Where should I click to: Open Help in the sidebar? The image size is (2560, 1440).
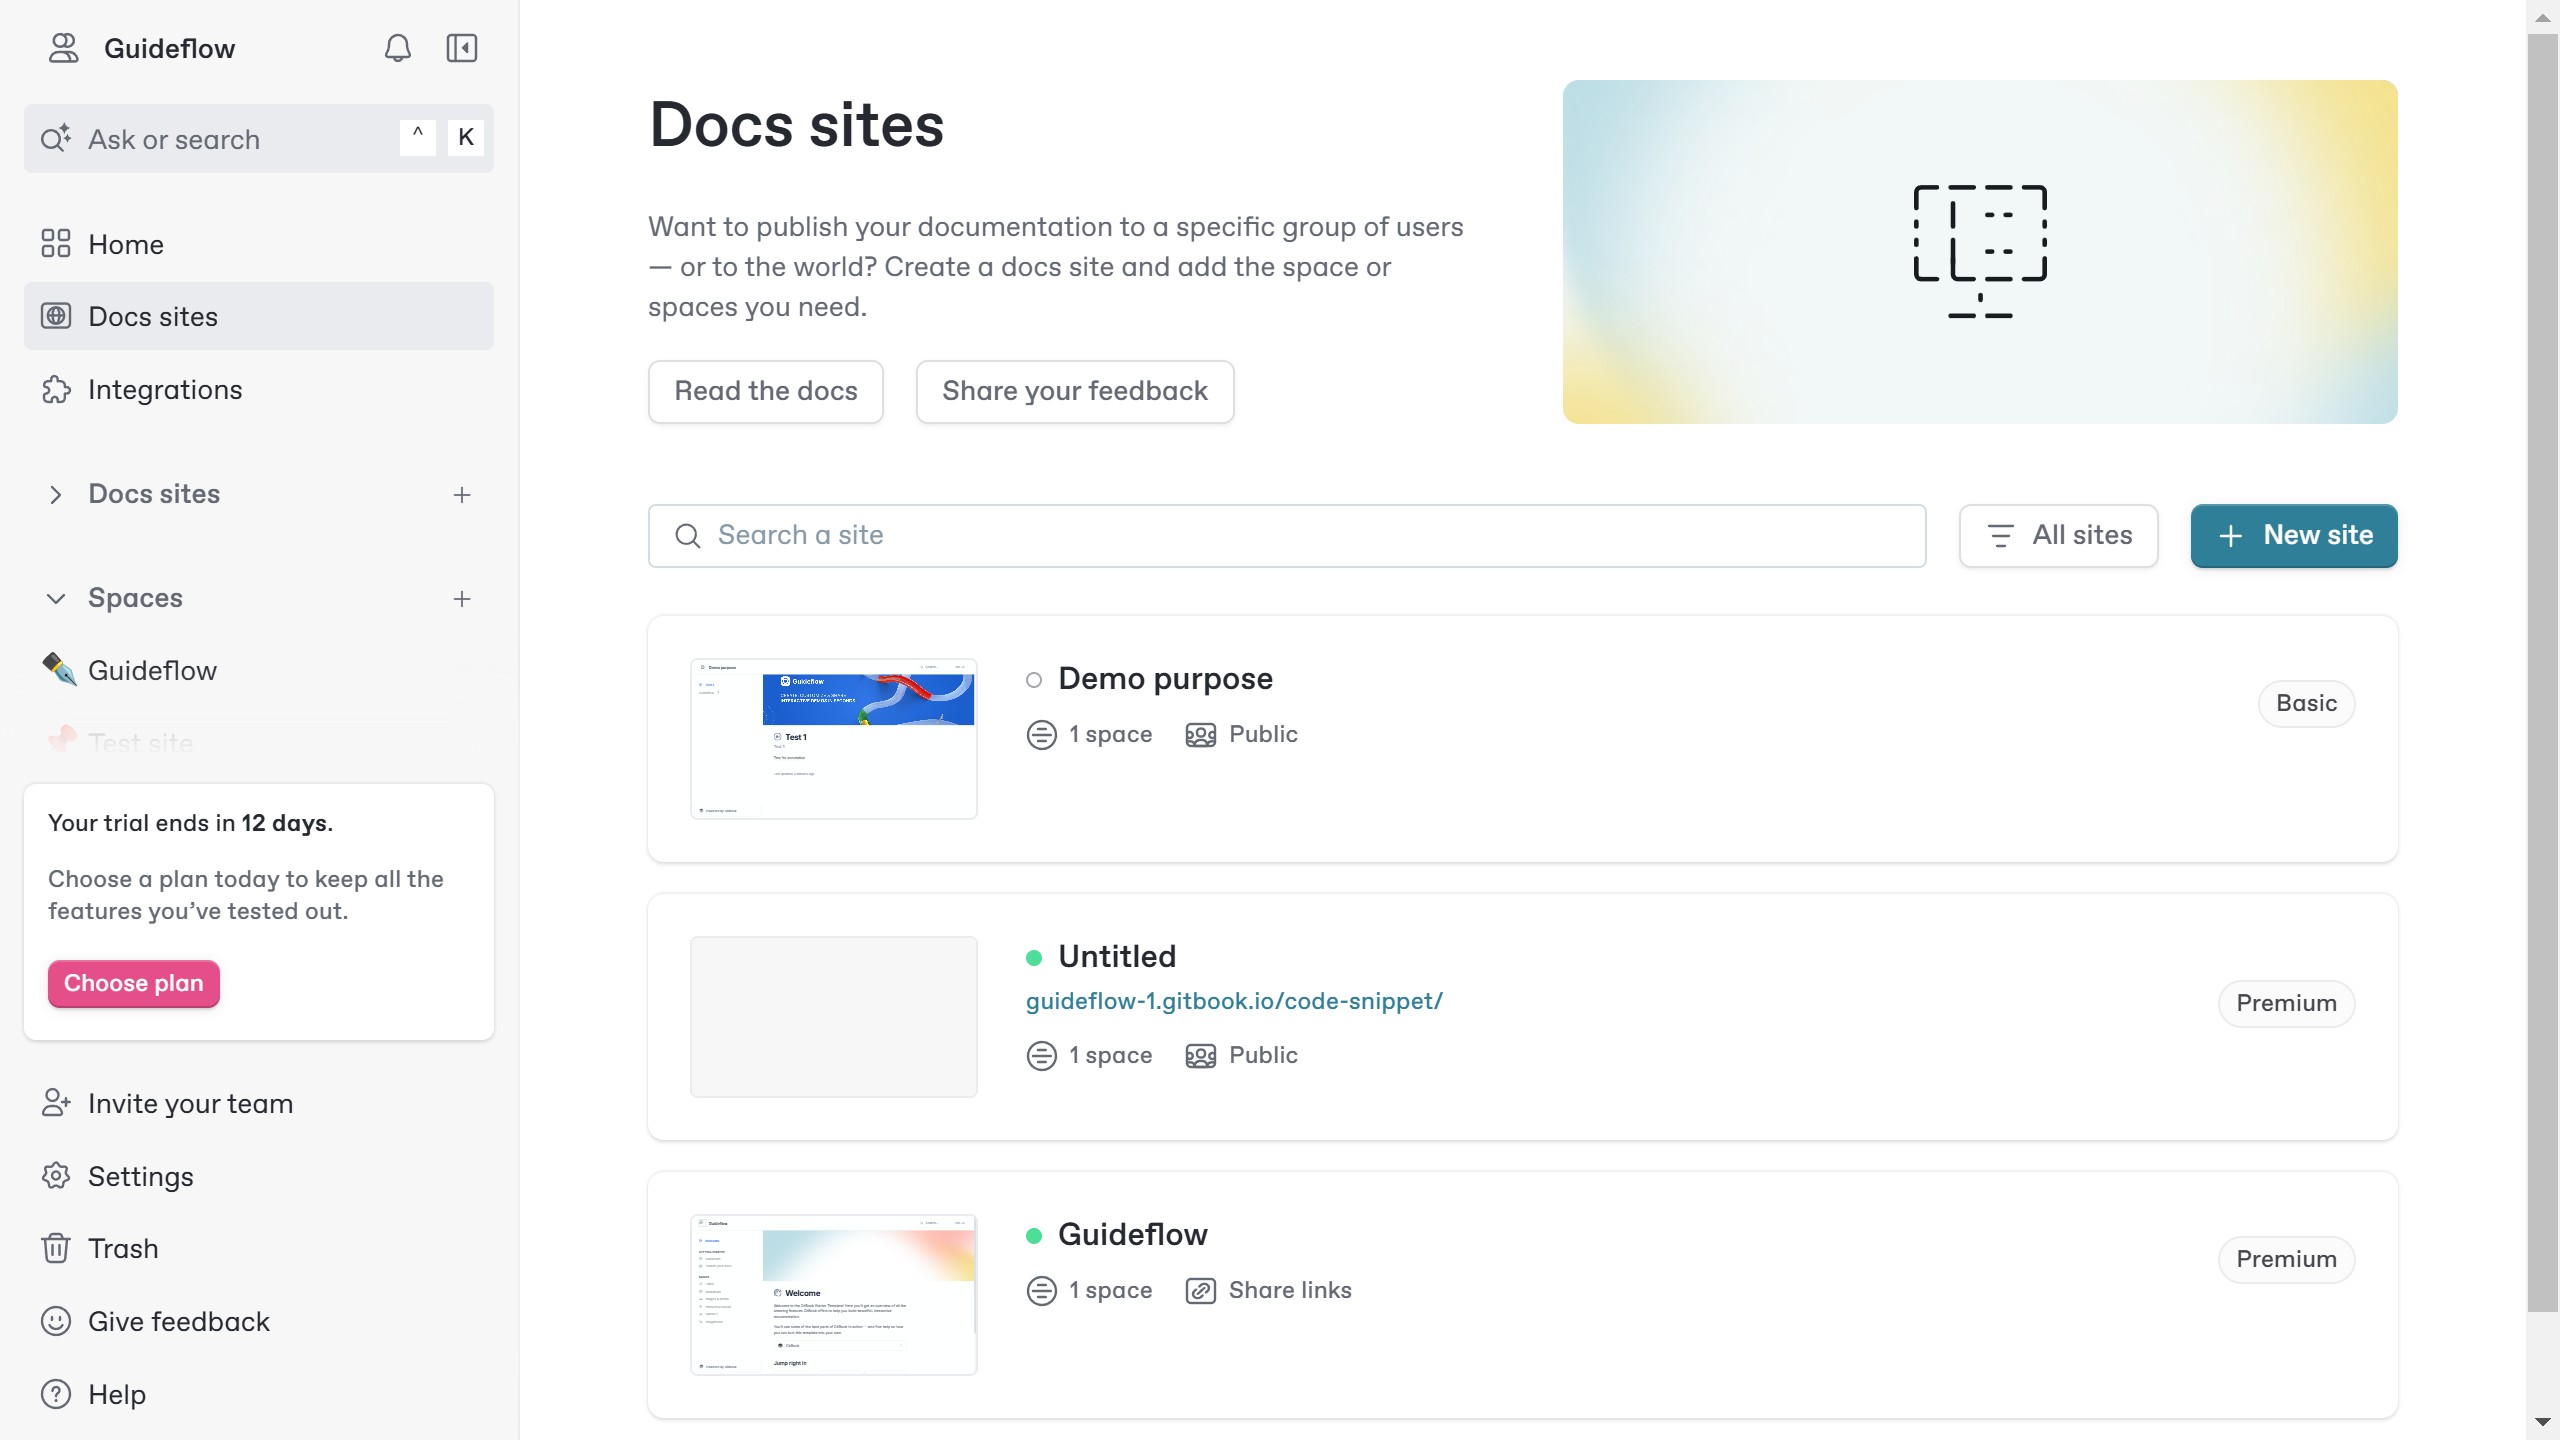258,1394
